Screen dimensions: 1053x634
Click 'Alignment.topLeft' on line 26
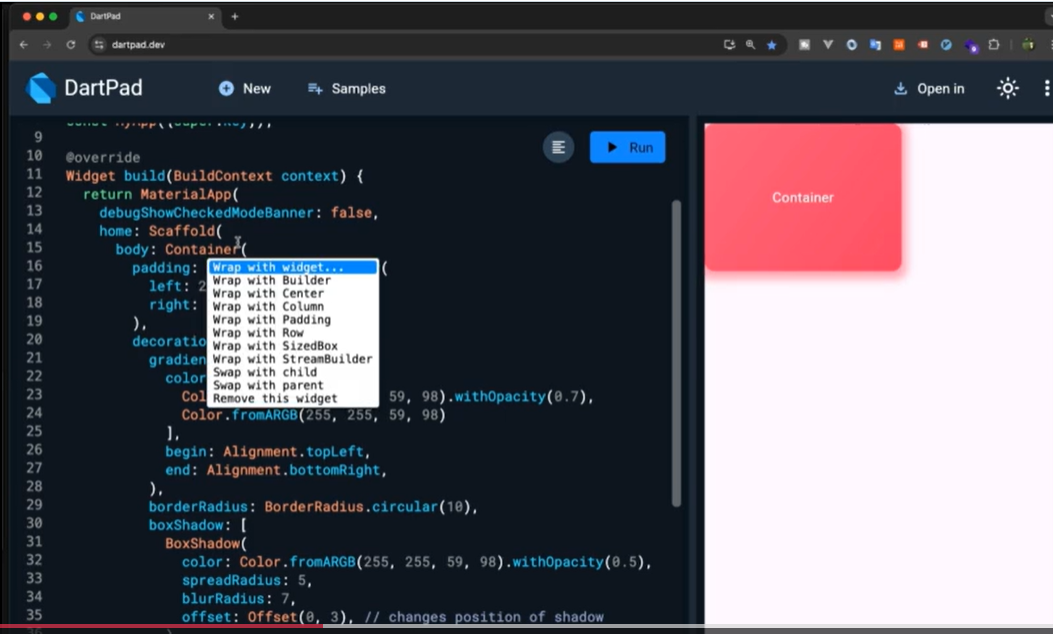click(293, 451)
